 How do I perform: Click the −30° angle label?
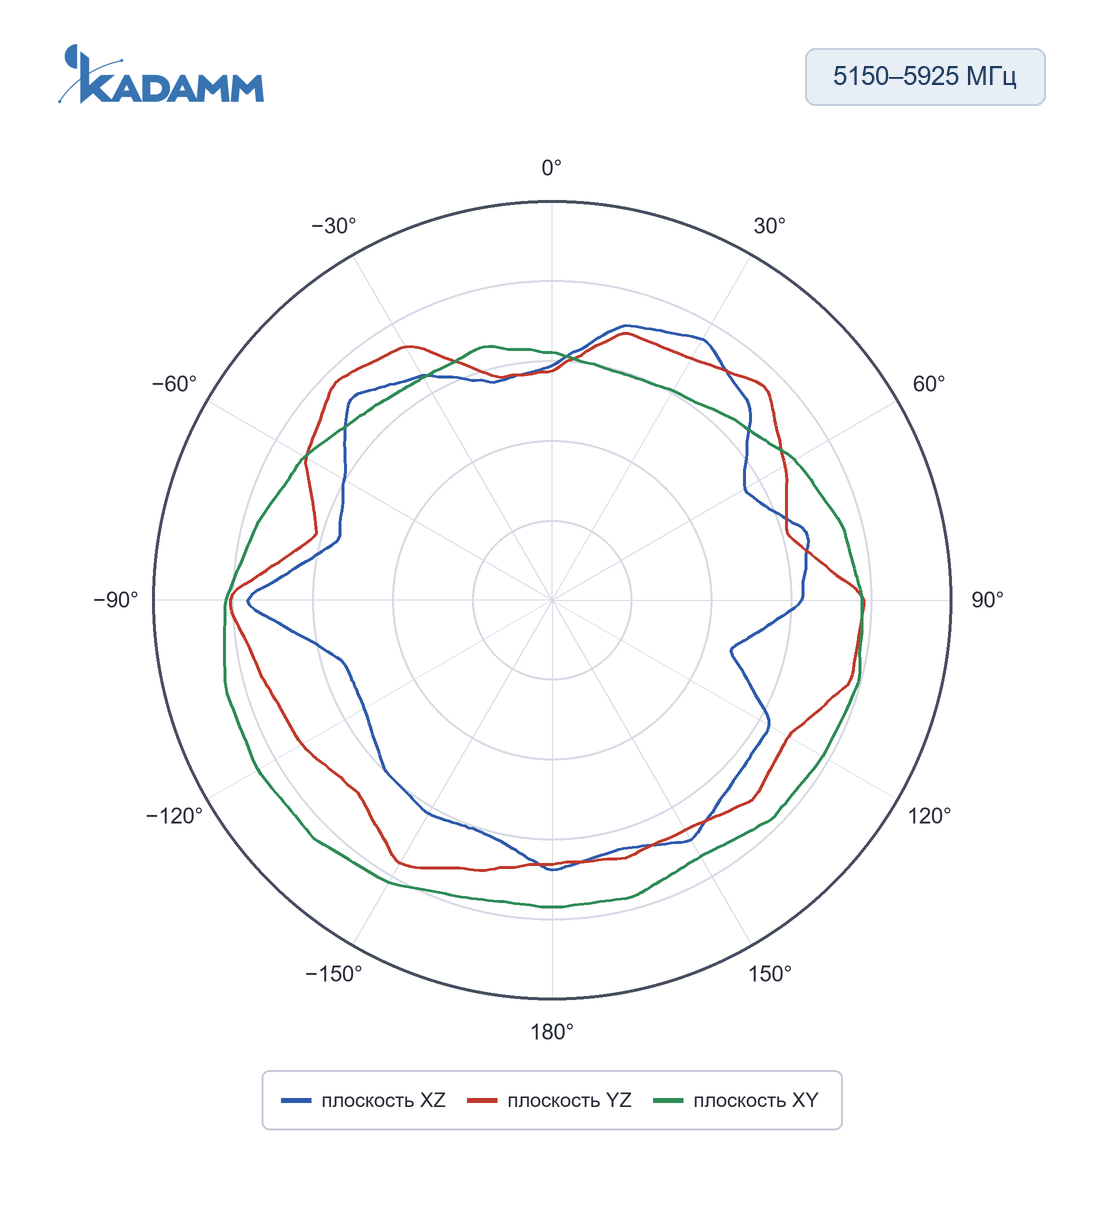tap(334, 226)
